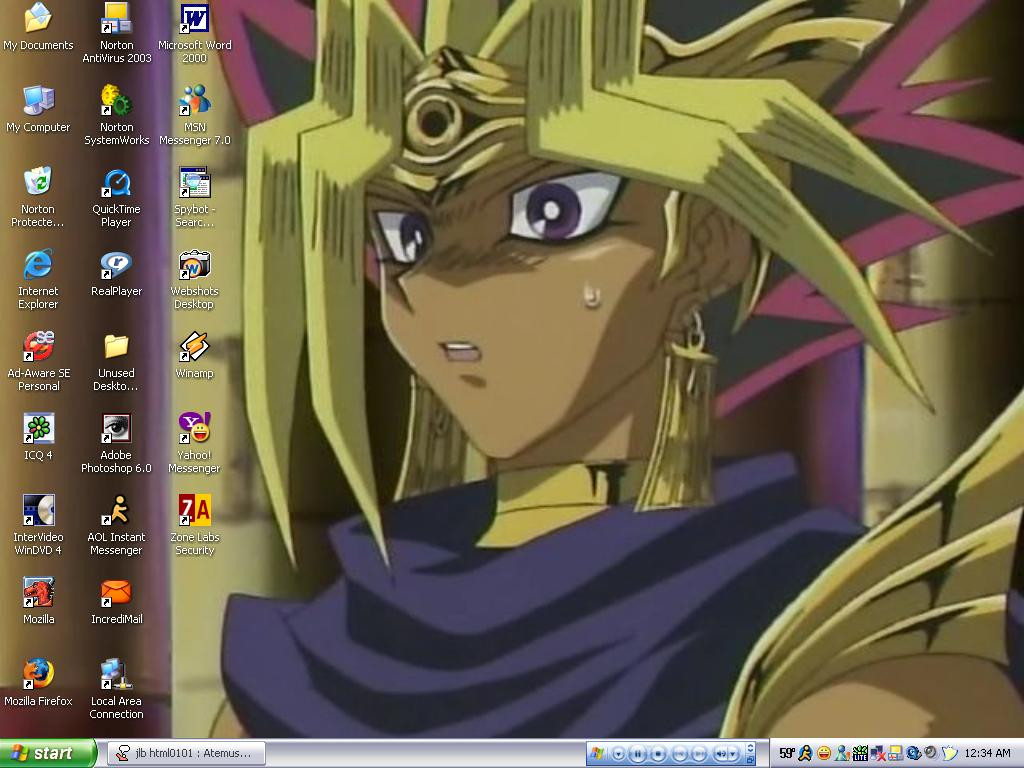This screenshot has width=1024, height=768.
Task: Open the QuickTime tray icon
Action: [x=914, y=752]
